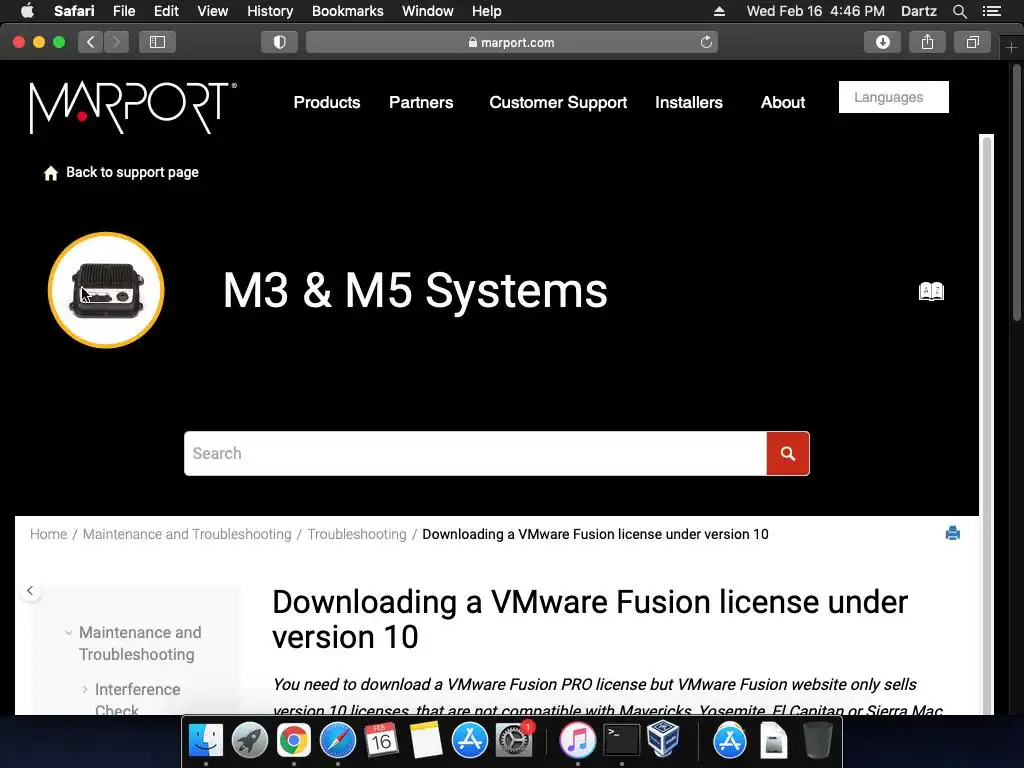Open the History menu
This screenshot has width=1024, height=768.
[x=270, y=11]
